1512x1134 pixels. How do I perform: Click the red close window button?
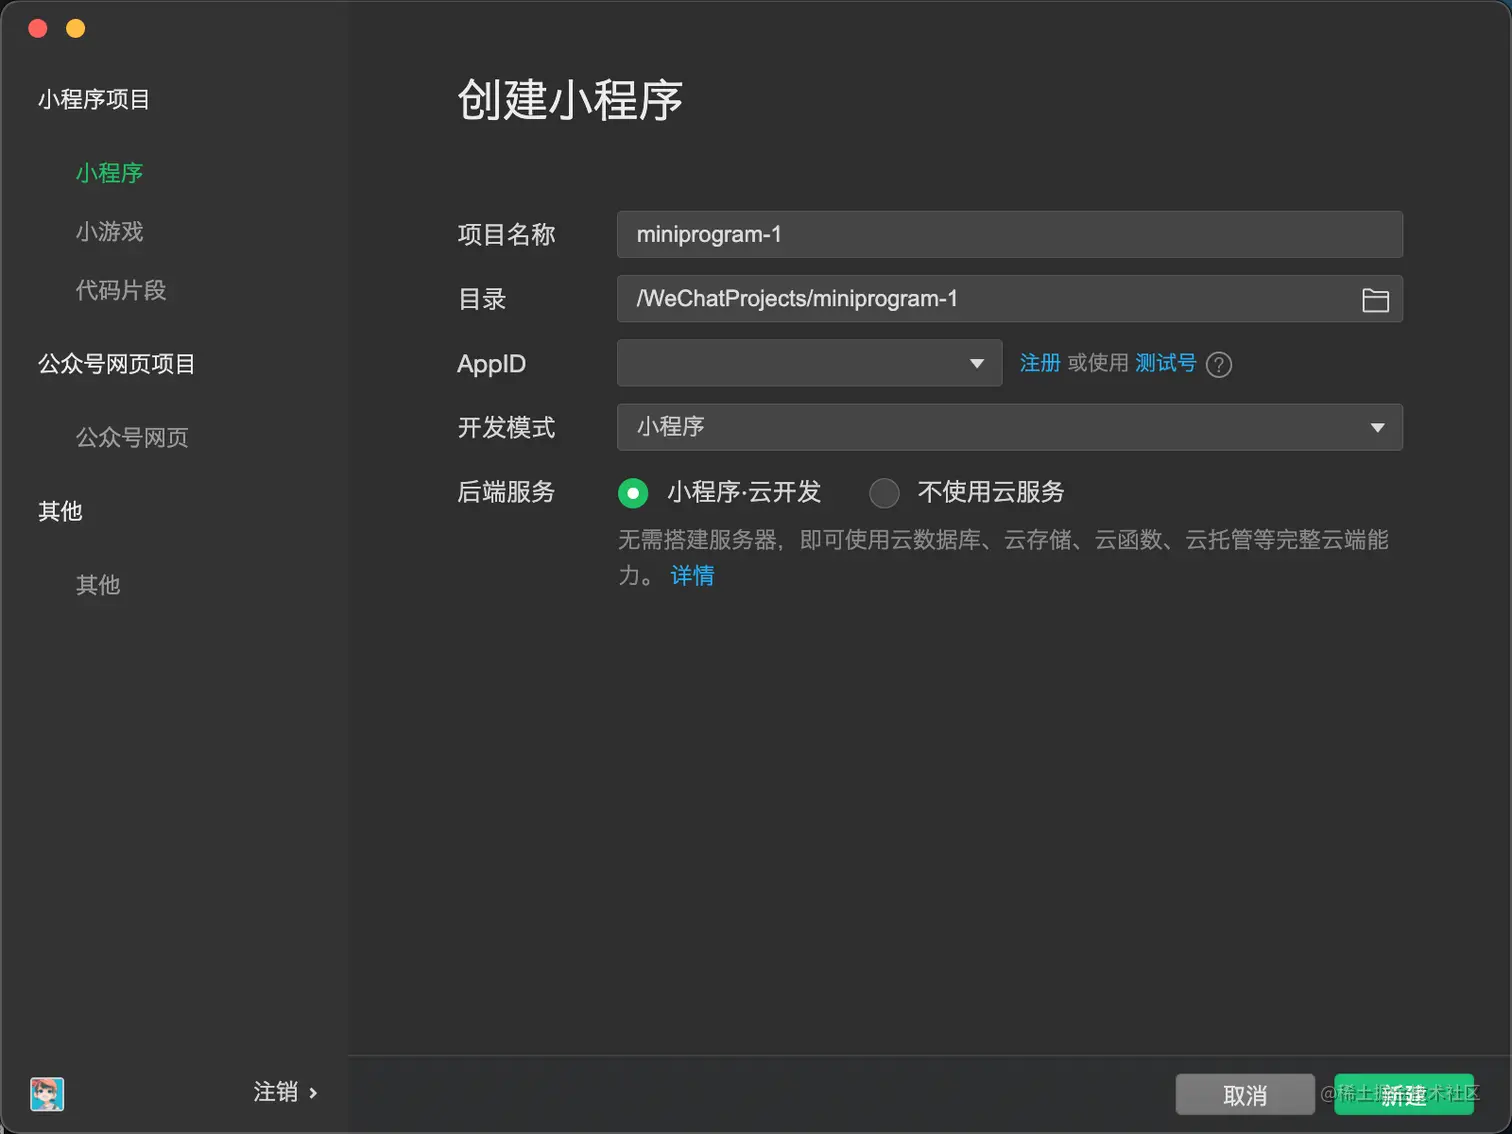pos(38,28)
